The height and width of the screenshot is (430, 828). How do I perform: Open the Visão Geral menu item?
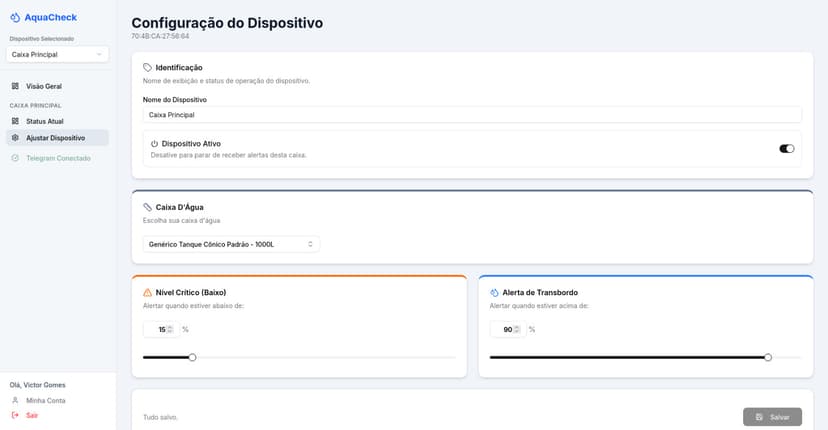click(x=44, y=86)
